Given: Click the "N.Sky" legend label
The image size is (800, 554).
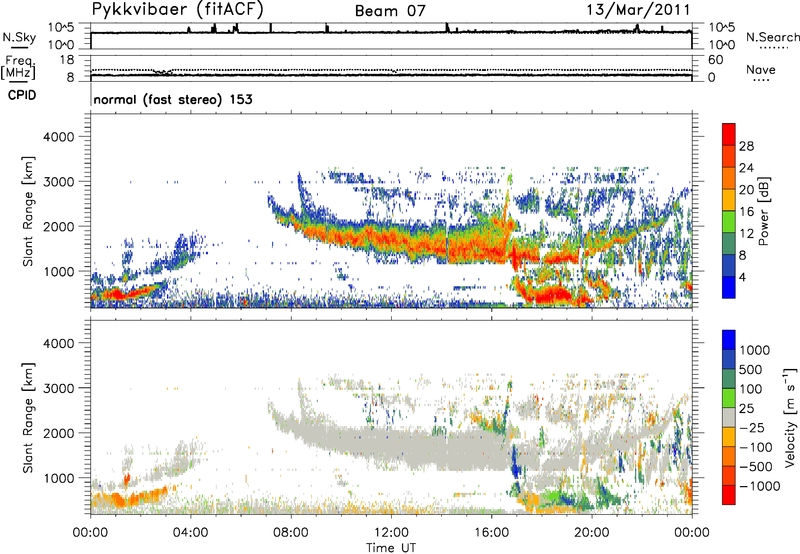Looking at the screenshot, I should [19, 37].
